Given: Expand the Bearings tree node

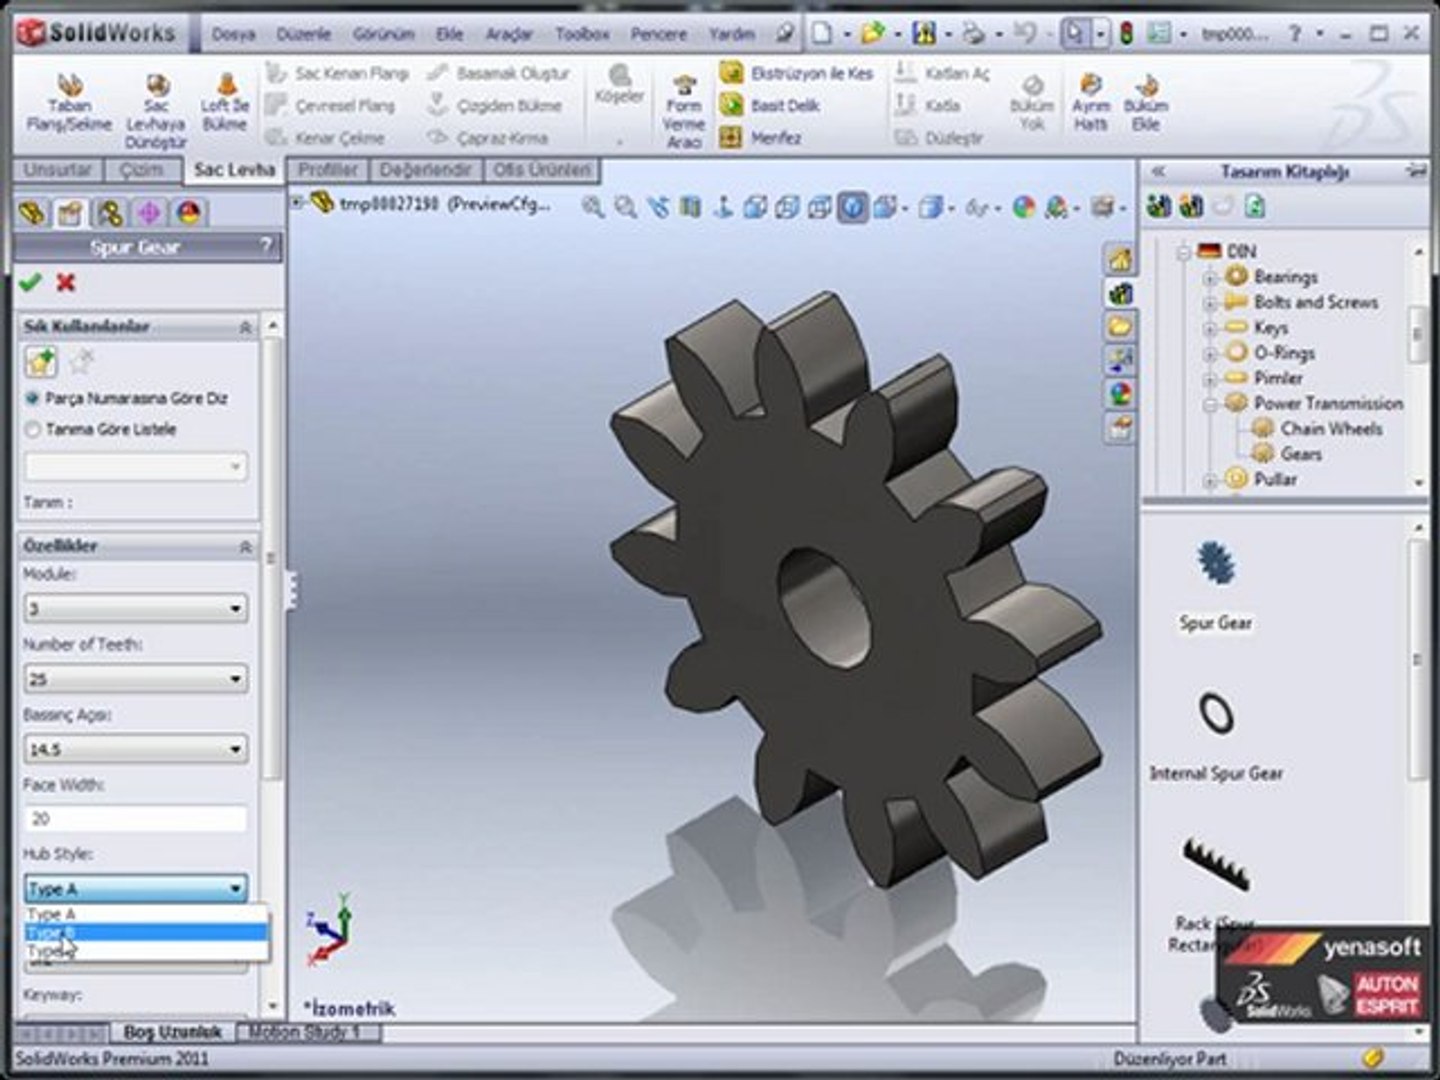Looking at the screenshot, I should (x=1210, y=278).
